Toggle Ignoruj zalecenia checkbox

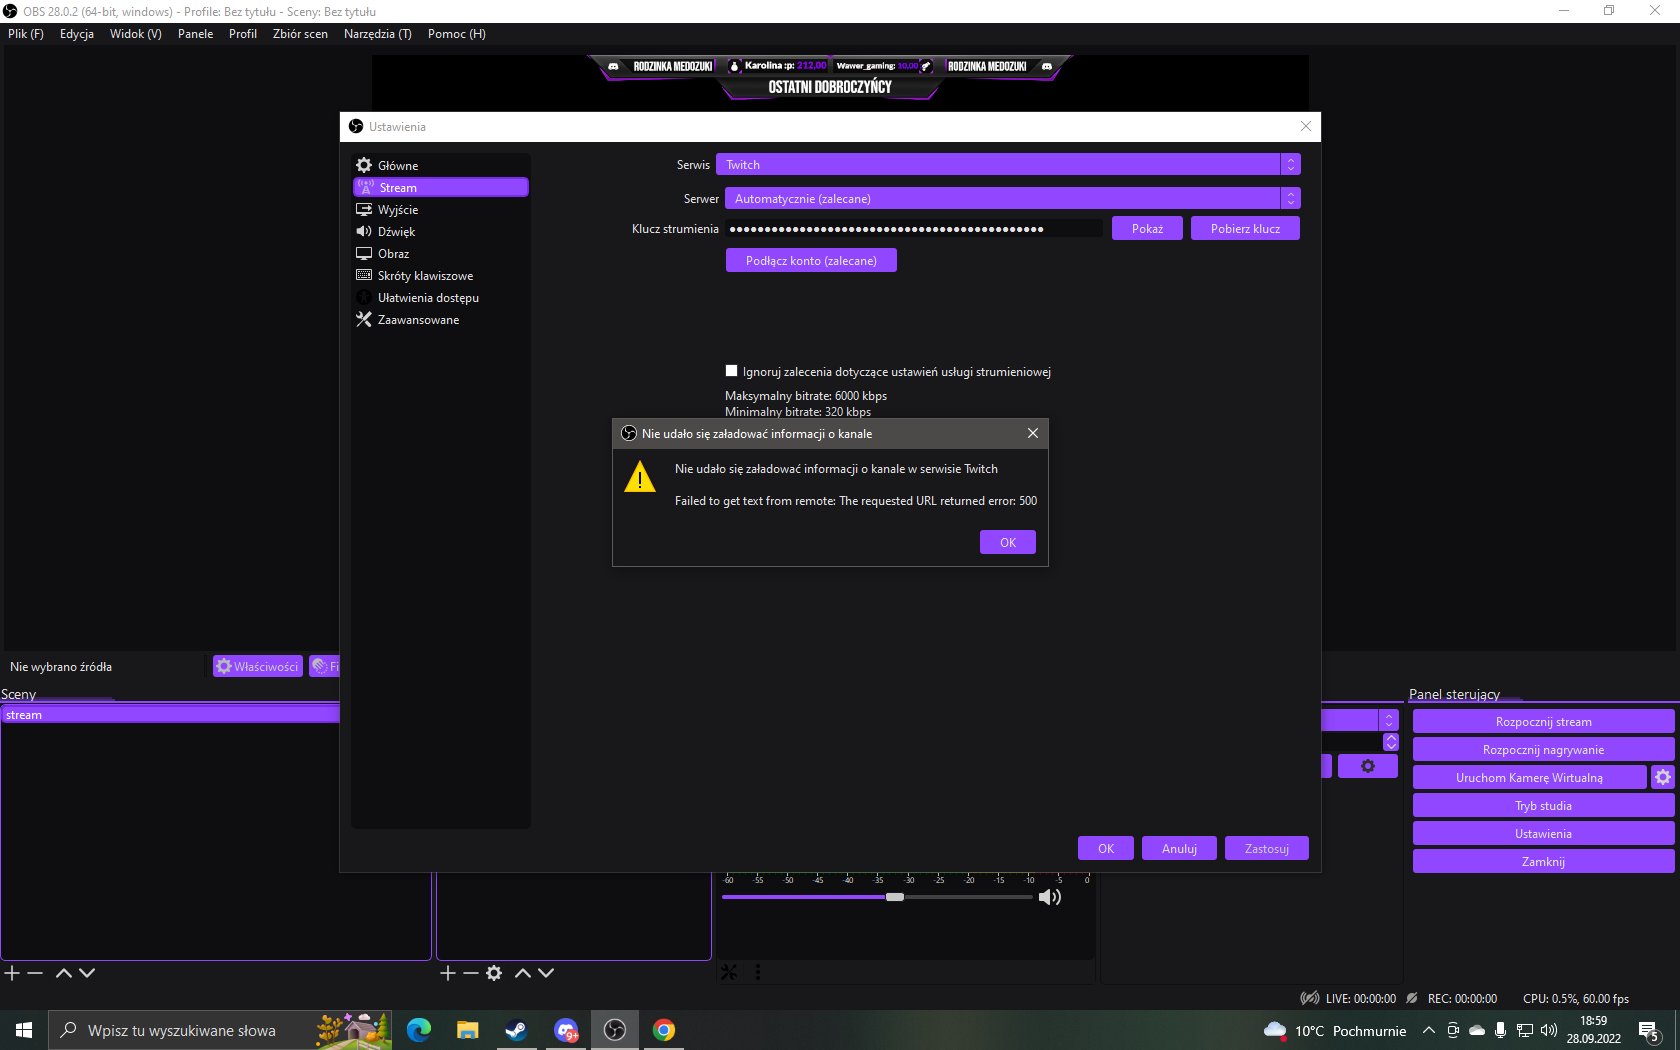(731, 371)
